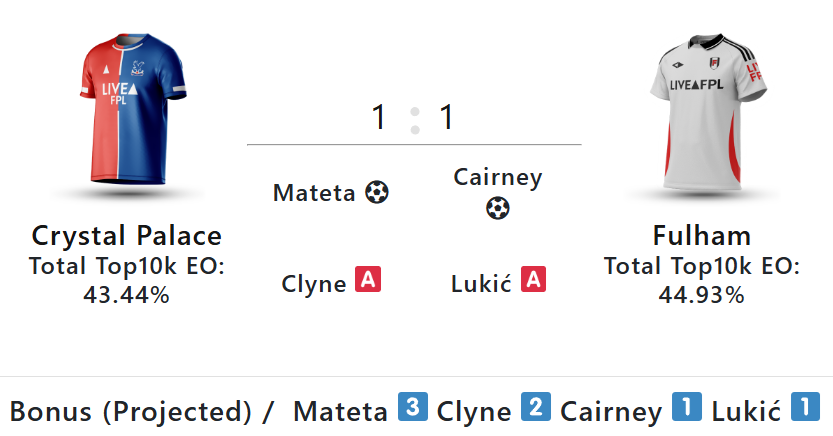This screenshot has height=436, width=833.
Task: Click Mateta's name in goal scorers
Action: point(314,193)
